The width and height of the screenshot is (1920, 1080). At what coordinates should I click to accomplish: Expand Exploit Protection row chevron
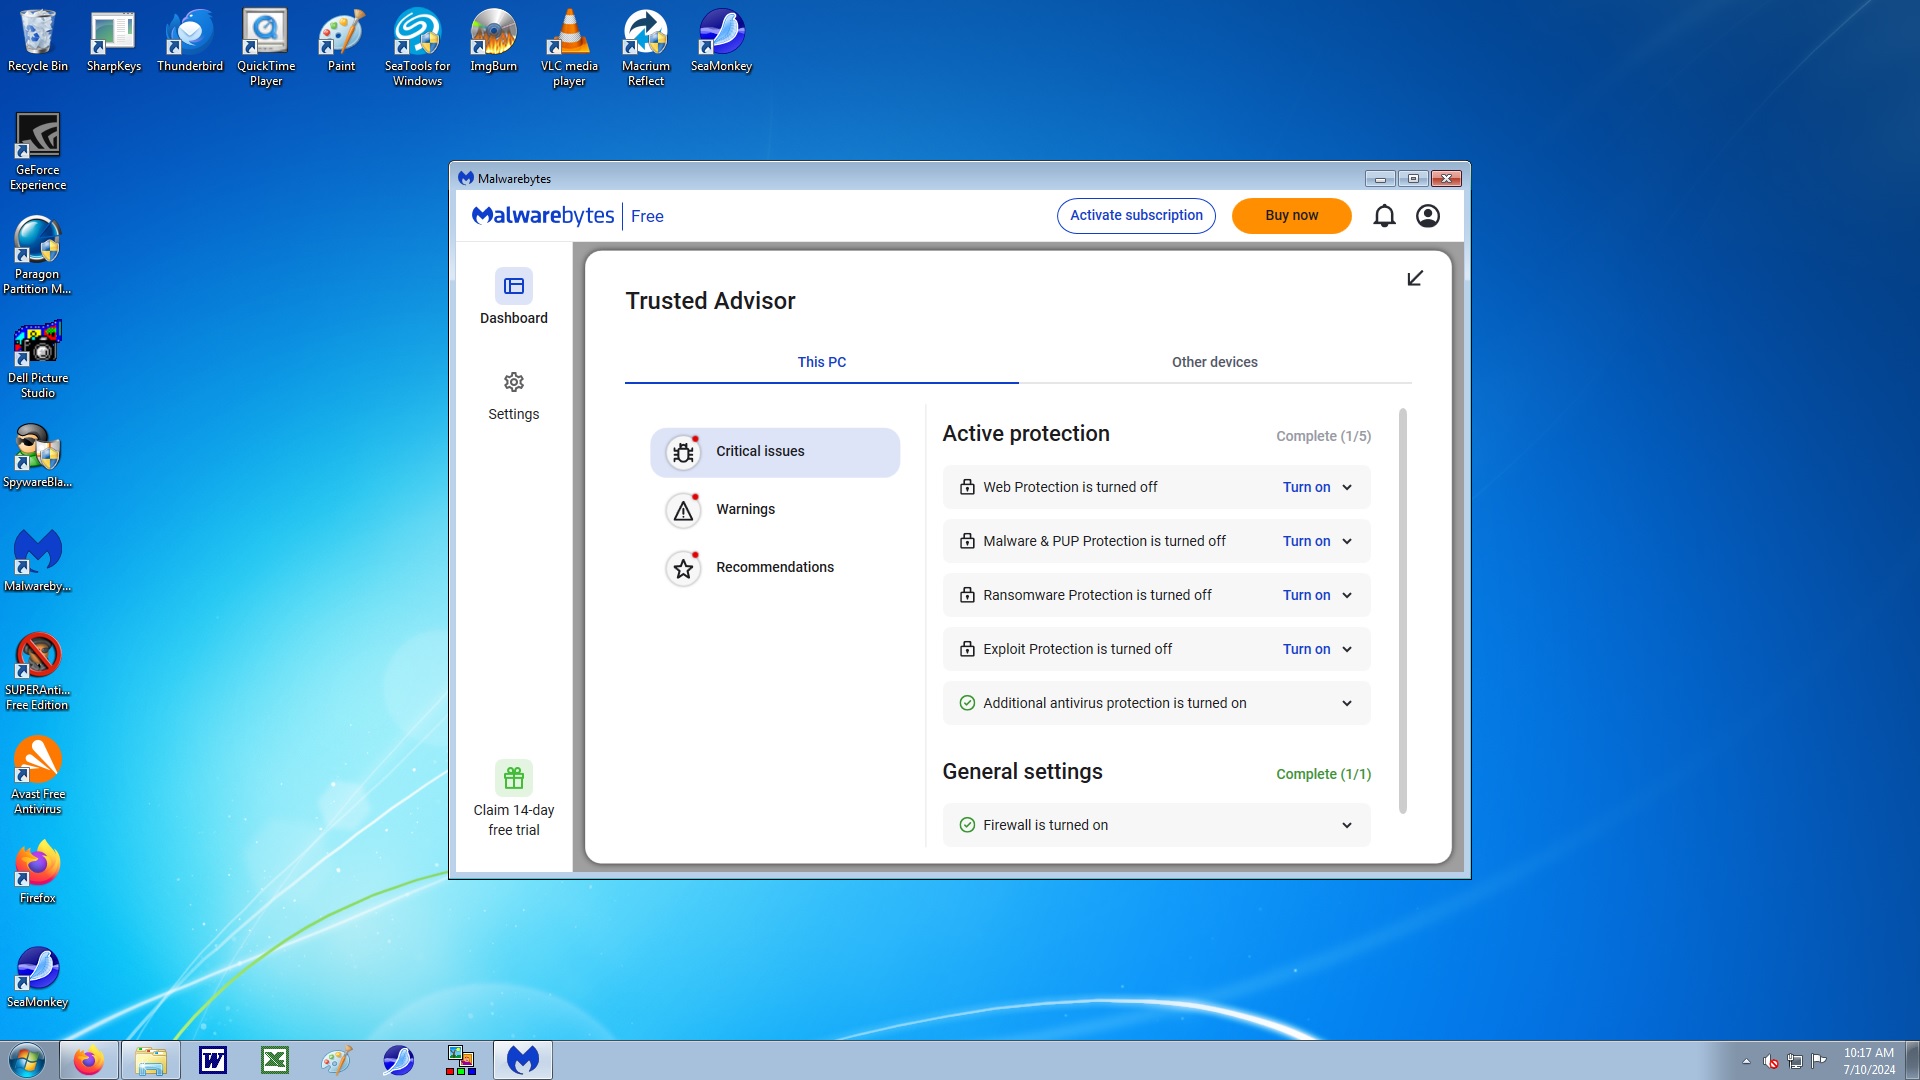(x=1347, y=650)
